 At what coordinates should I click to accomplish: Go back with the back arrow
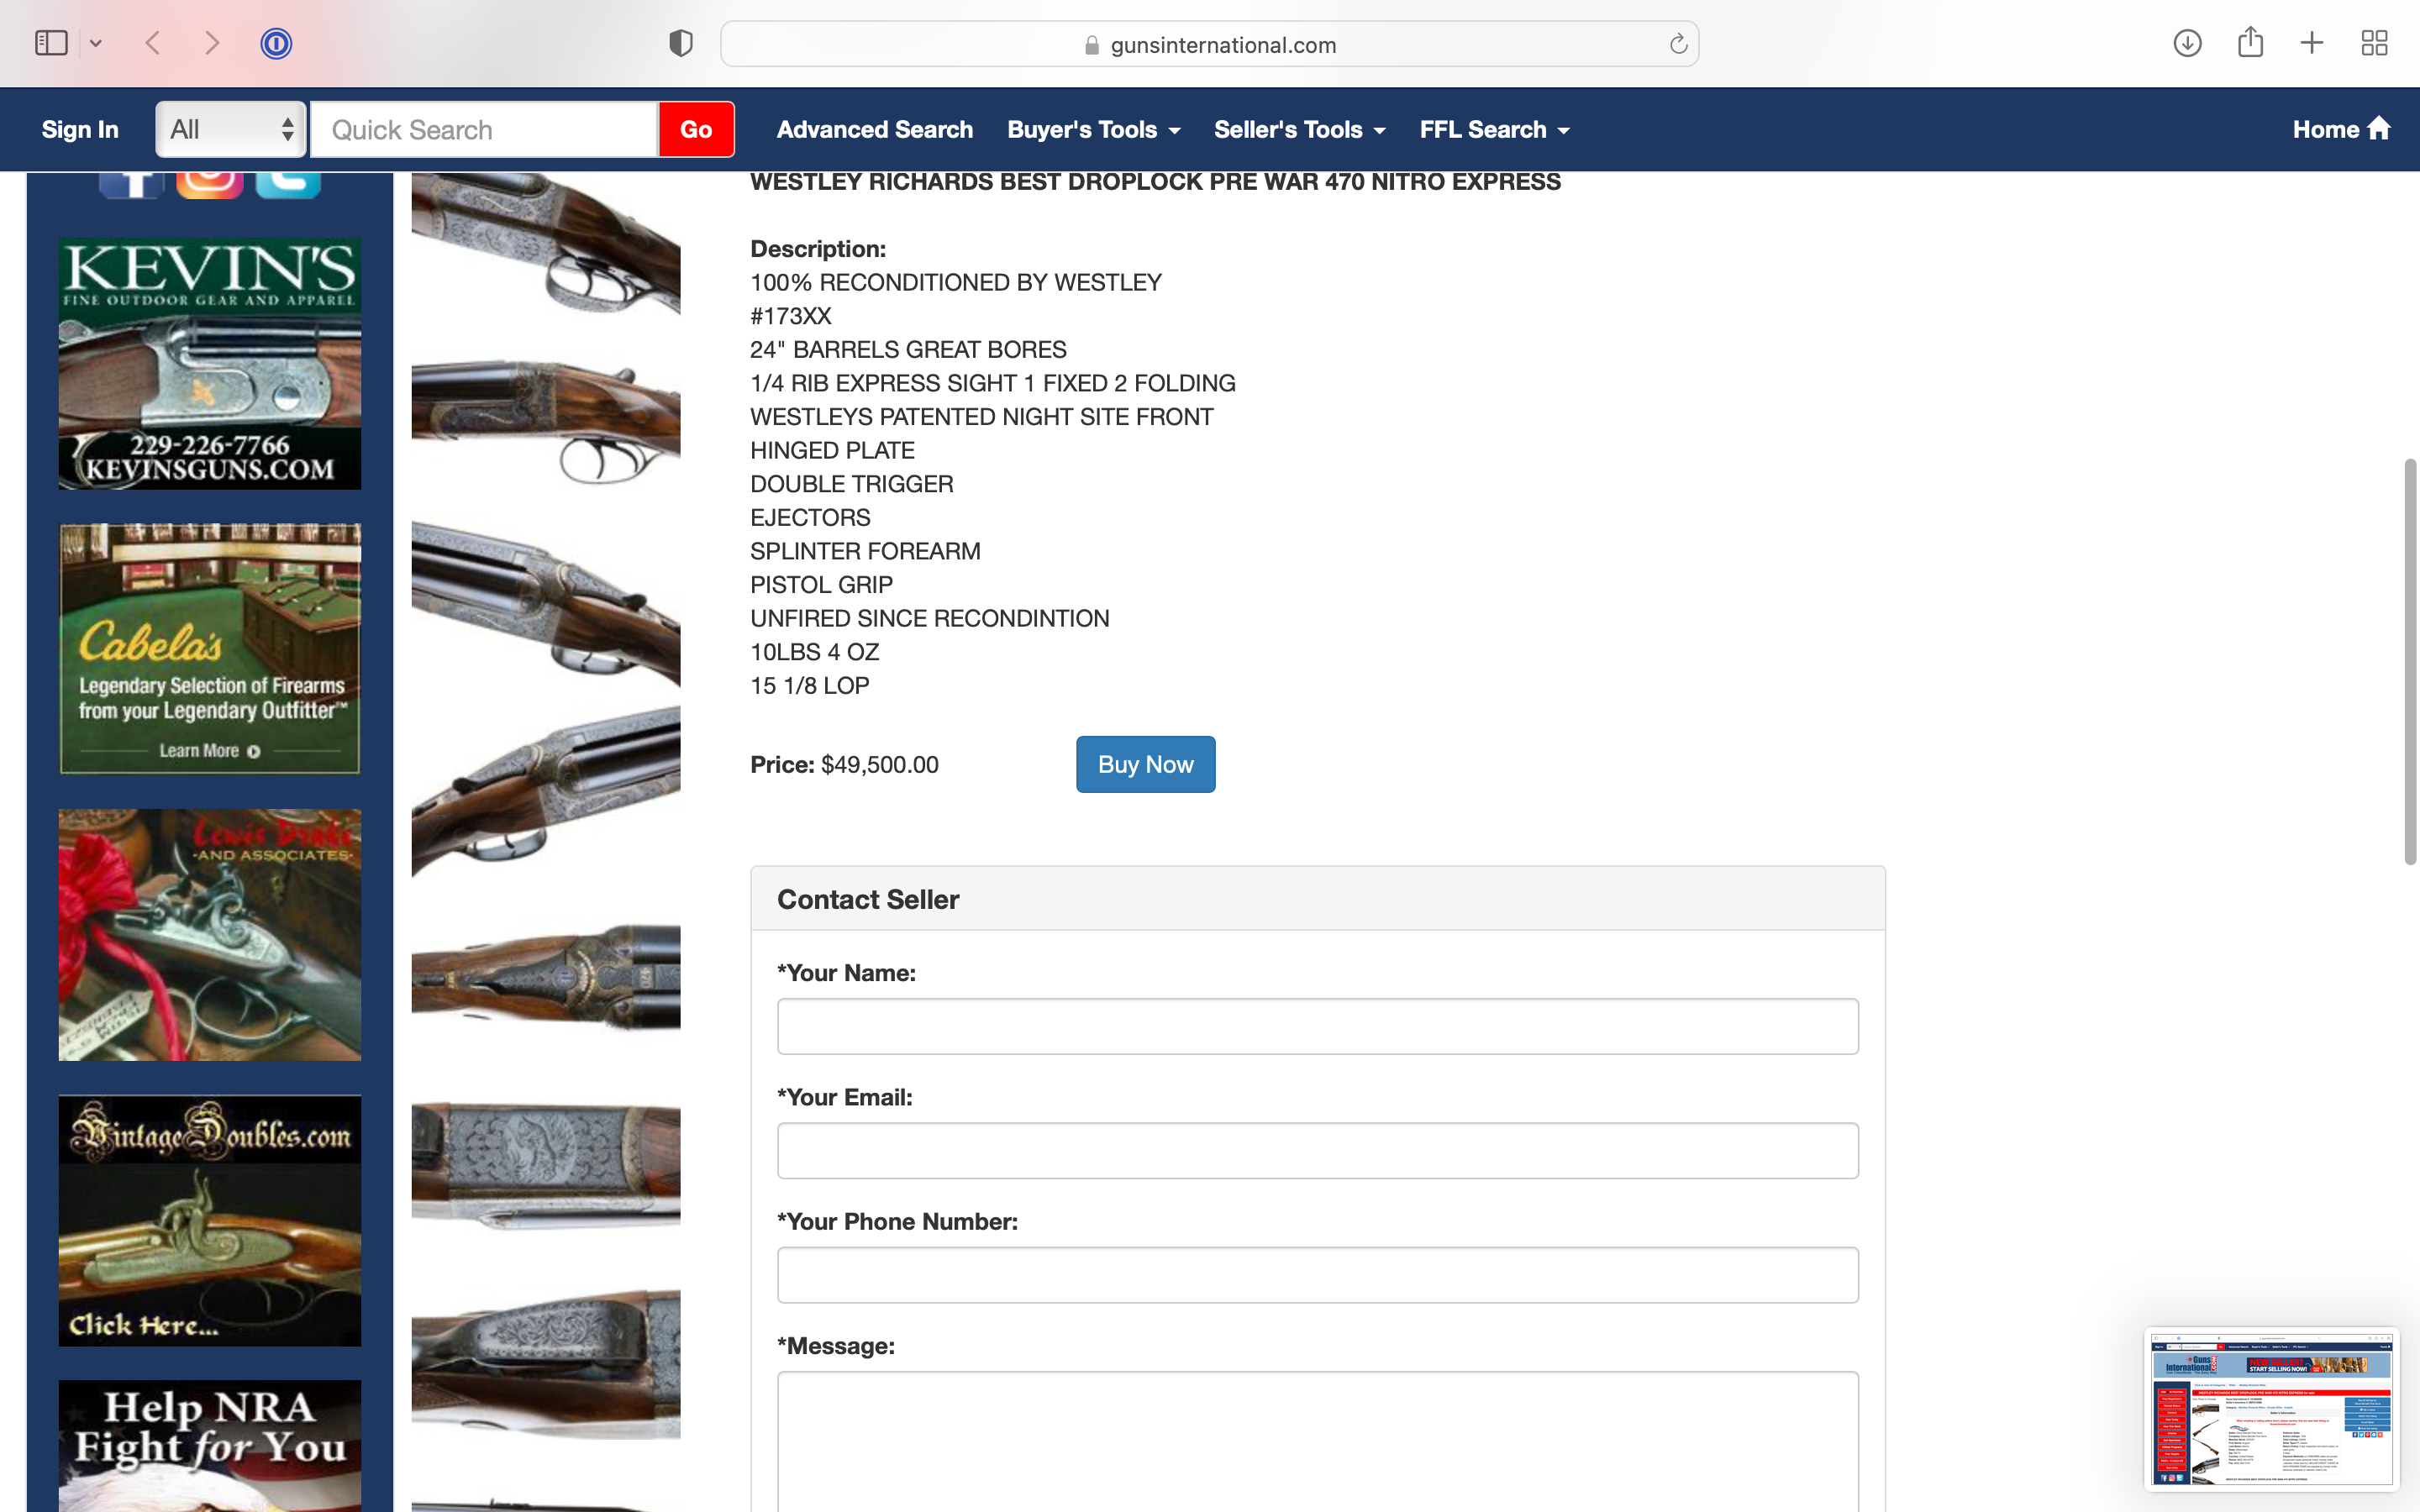pos(153,43)
